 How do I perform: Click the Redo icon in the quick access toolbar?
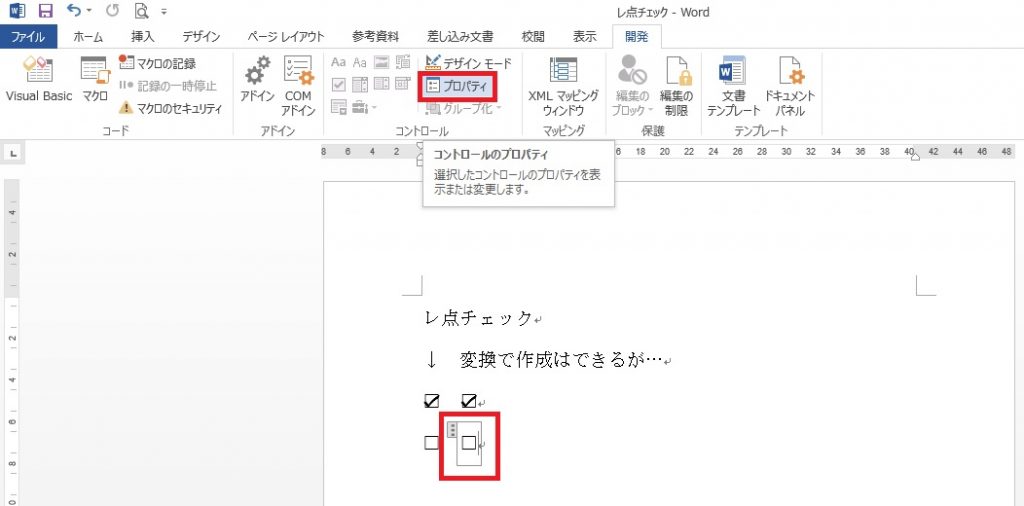pos(112,11)
